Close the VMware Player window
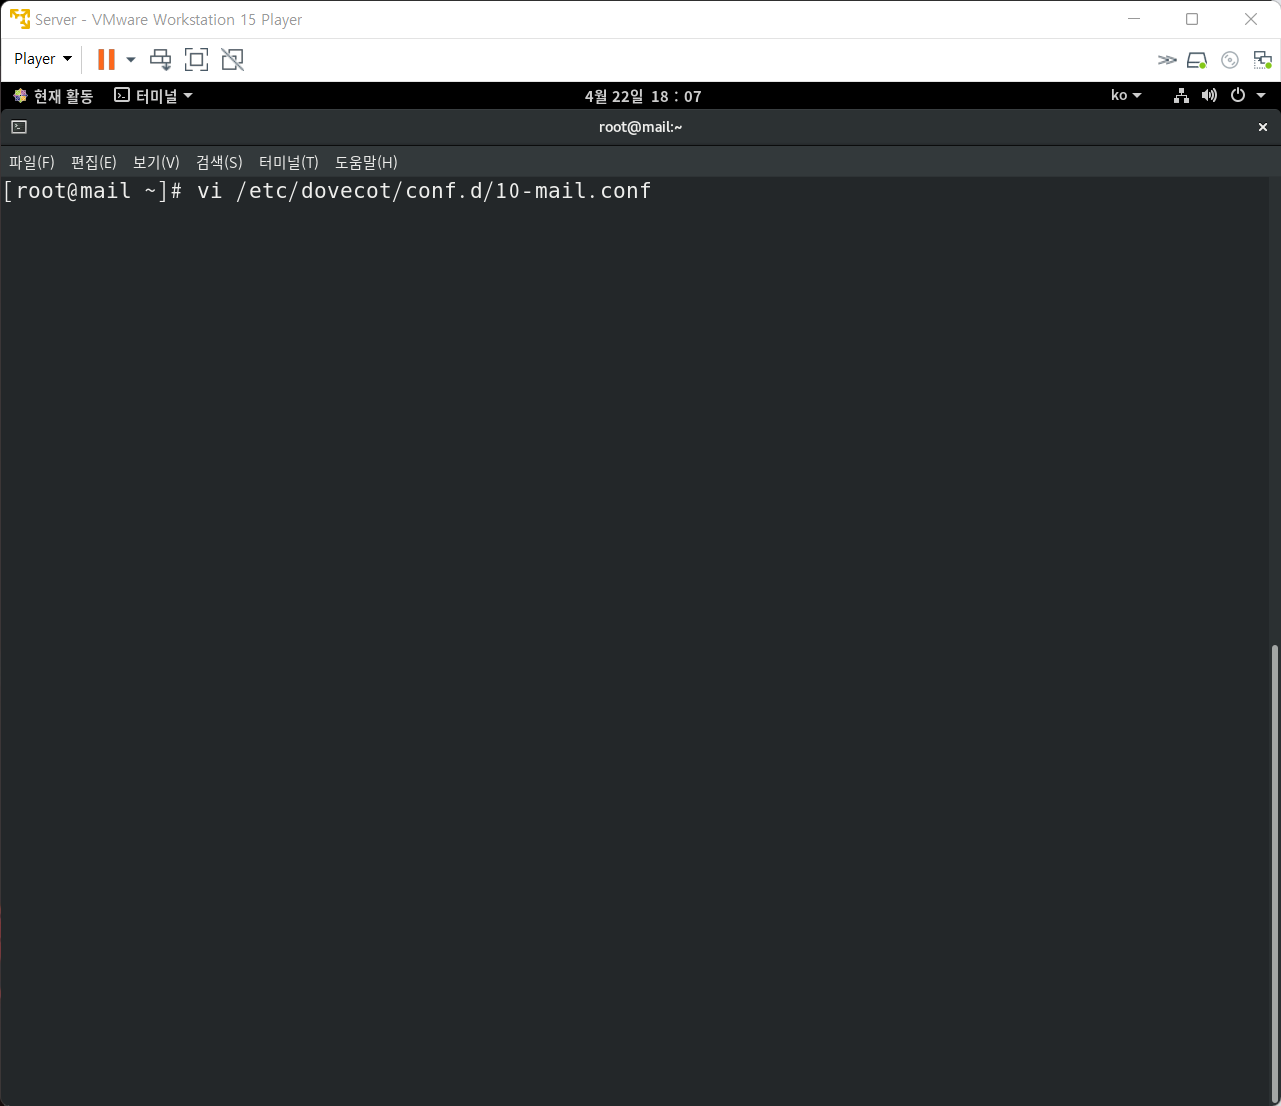The width and height of the screenshot is (1281, 1106). (1251, 19)
